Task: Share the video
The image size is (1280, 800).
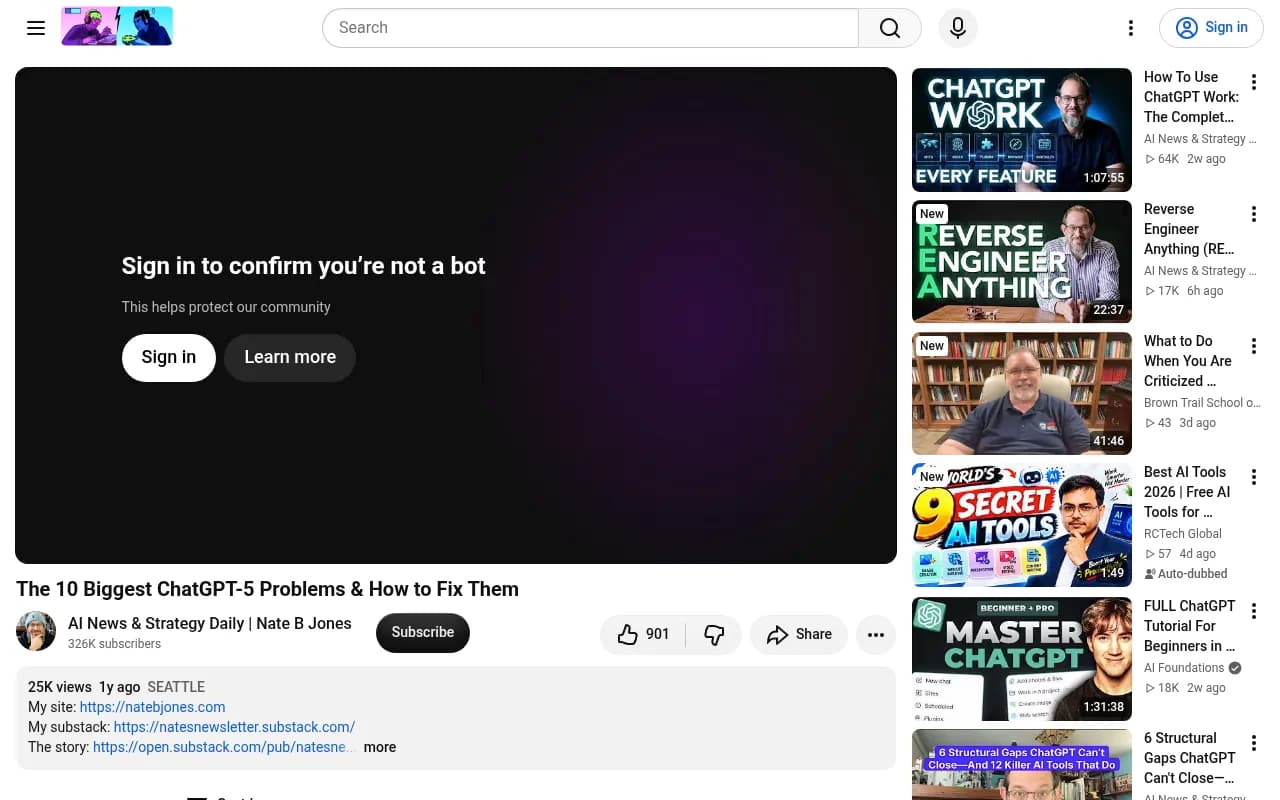Action: point(799,634)
